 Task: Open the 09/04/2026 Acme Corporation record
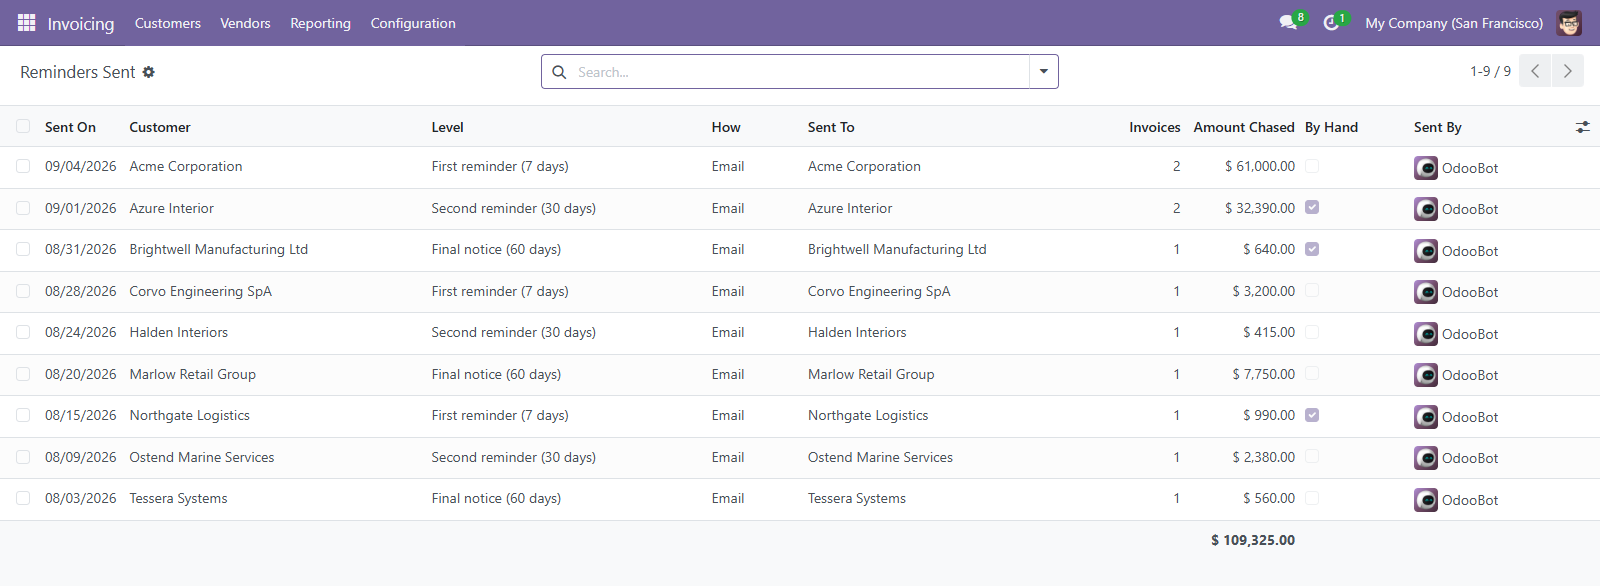point(80,166)
